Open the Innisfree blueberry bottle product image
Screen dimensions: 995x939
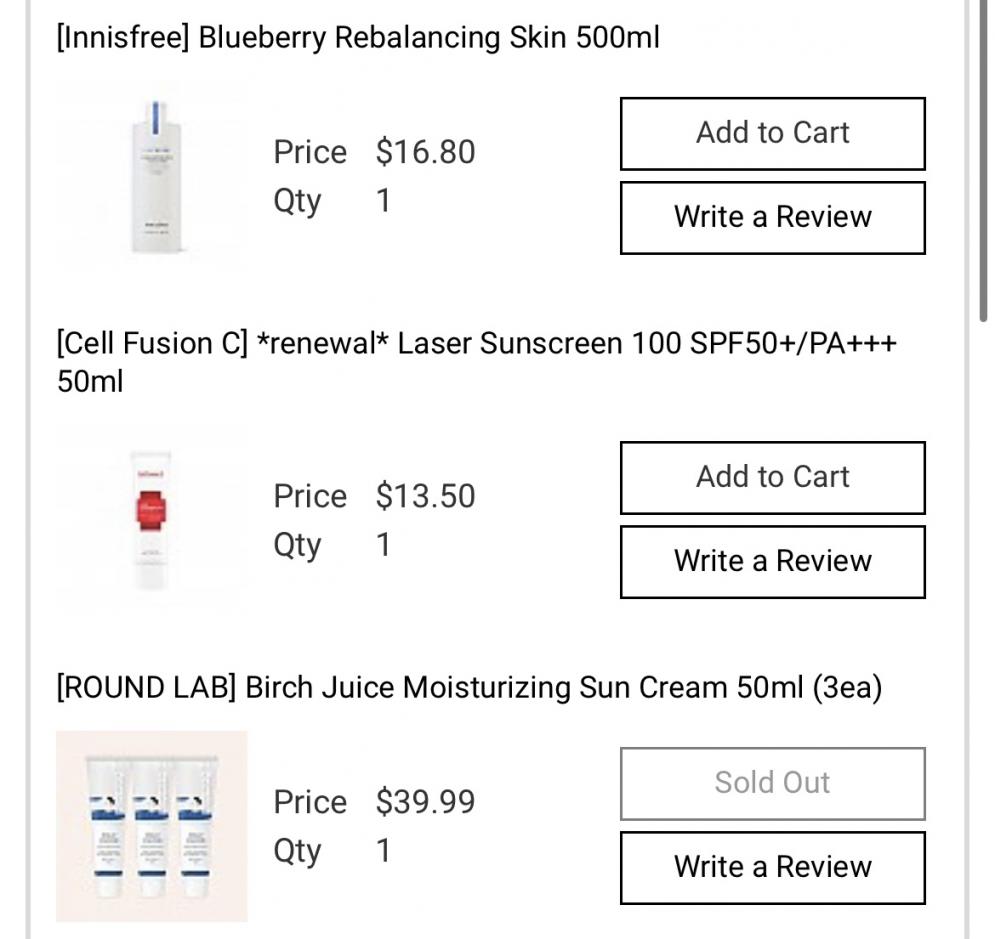point(152,176)
